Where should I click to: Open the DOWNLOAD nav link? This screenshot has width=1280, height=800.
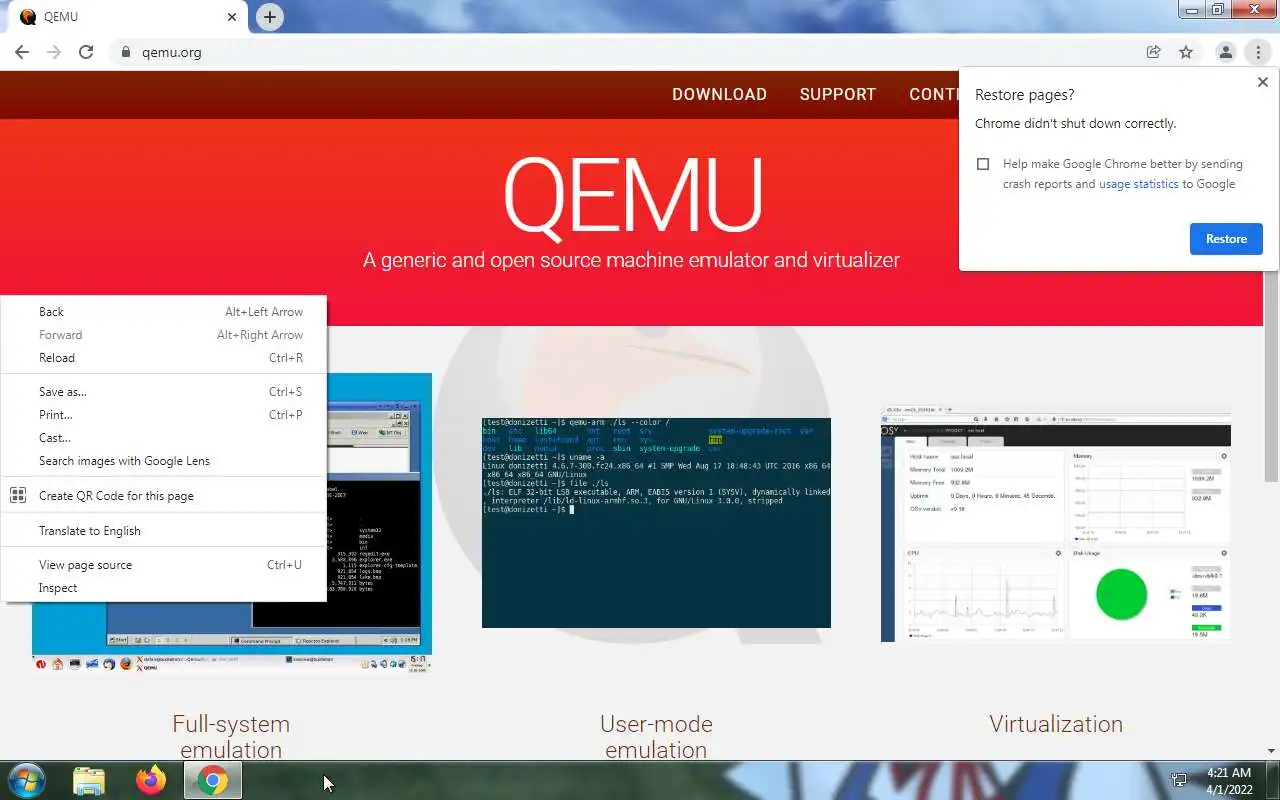[x=719, y=94]
